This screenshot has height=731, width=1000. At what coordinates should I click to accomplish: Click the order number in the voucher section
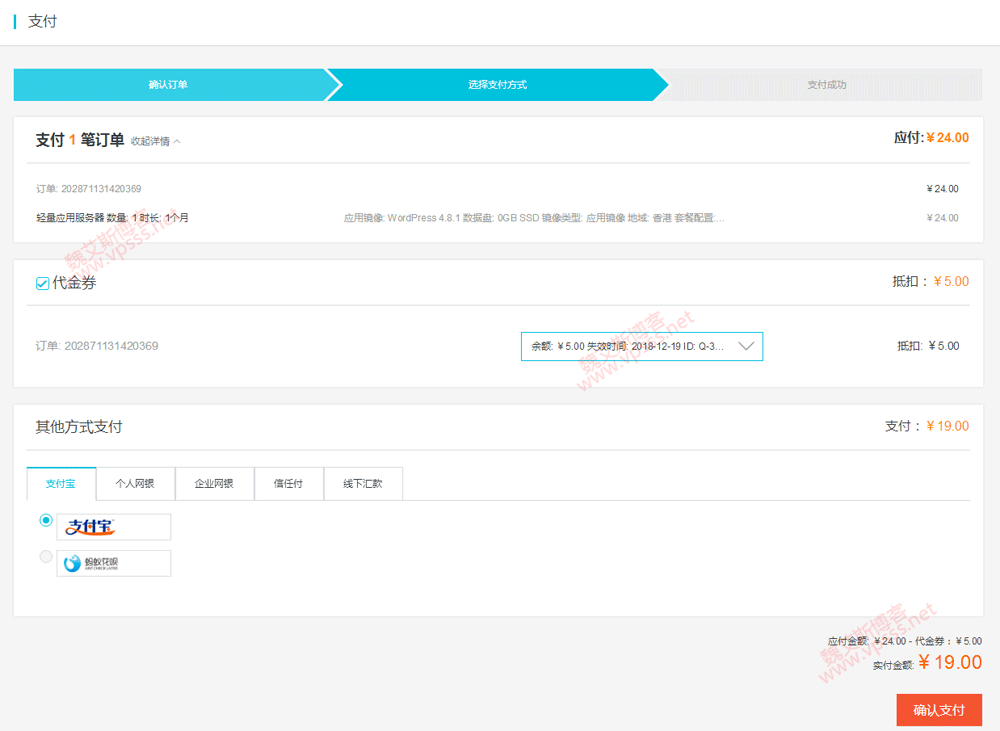(97, 346)
